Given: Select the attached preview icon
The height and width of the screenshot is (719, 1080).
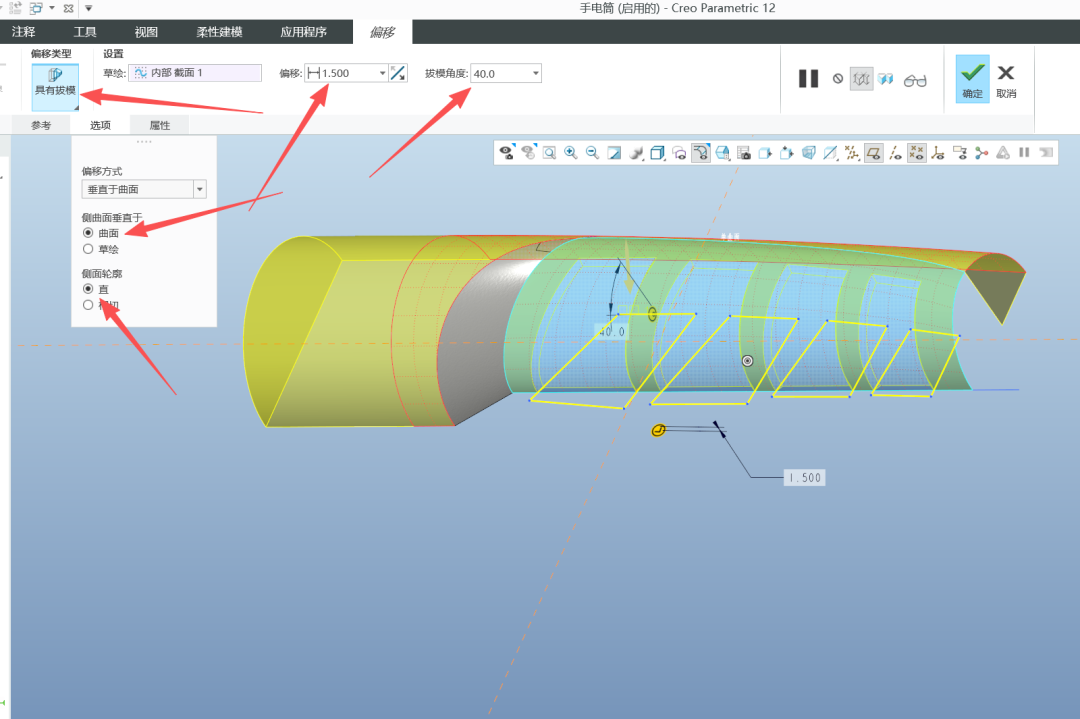Looking at the screenshot, I should pos(886,79).
